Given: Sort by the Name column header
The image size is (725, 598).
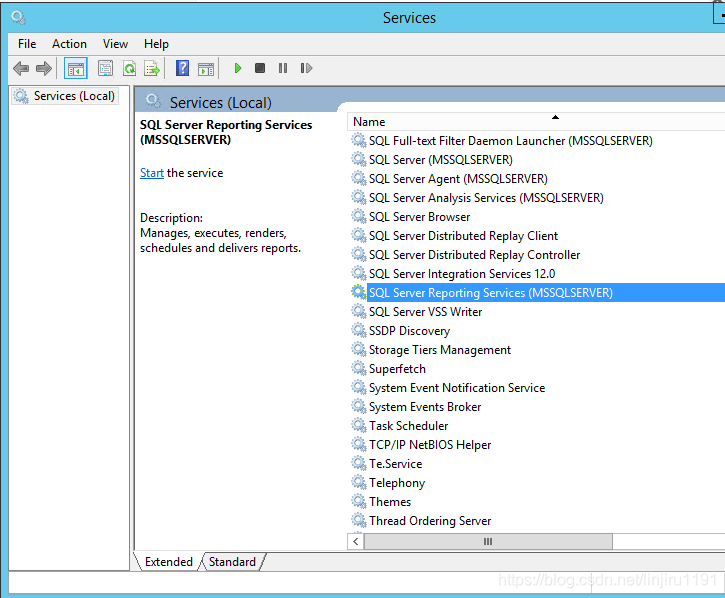Looking at the screenshot, I should pos(536,122).
